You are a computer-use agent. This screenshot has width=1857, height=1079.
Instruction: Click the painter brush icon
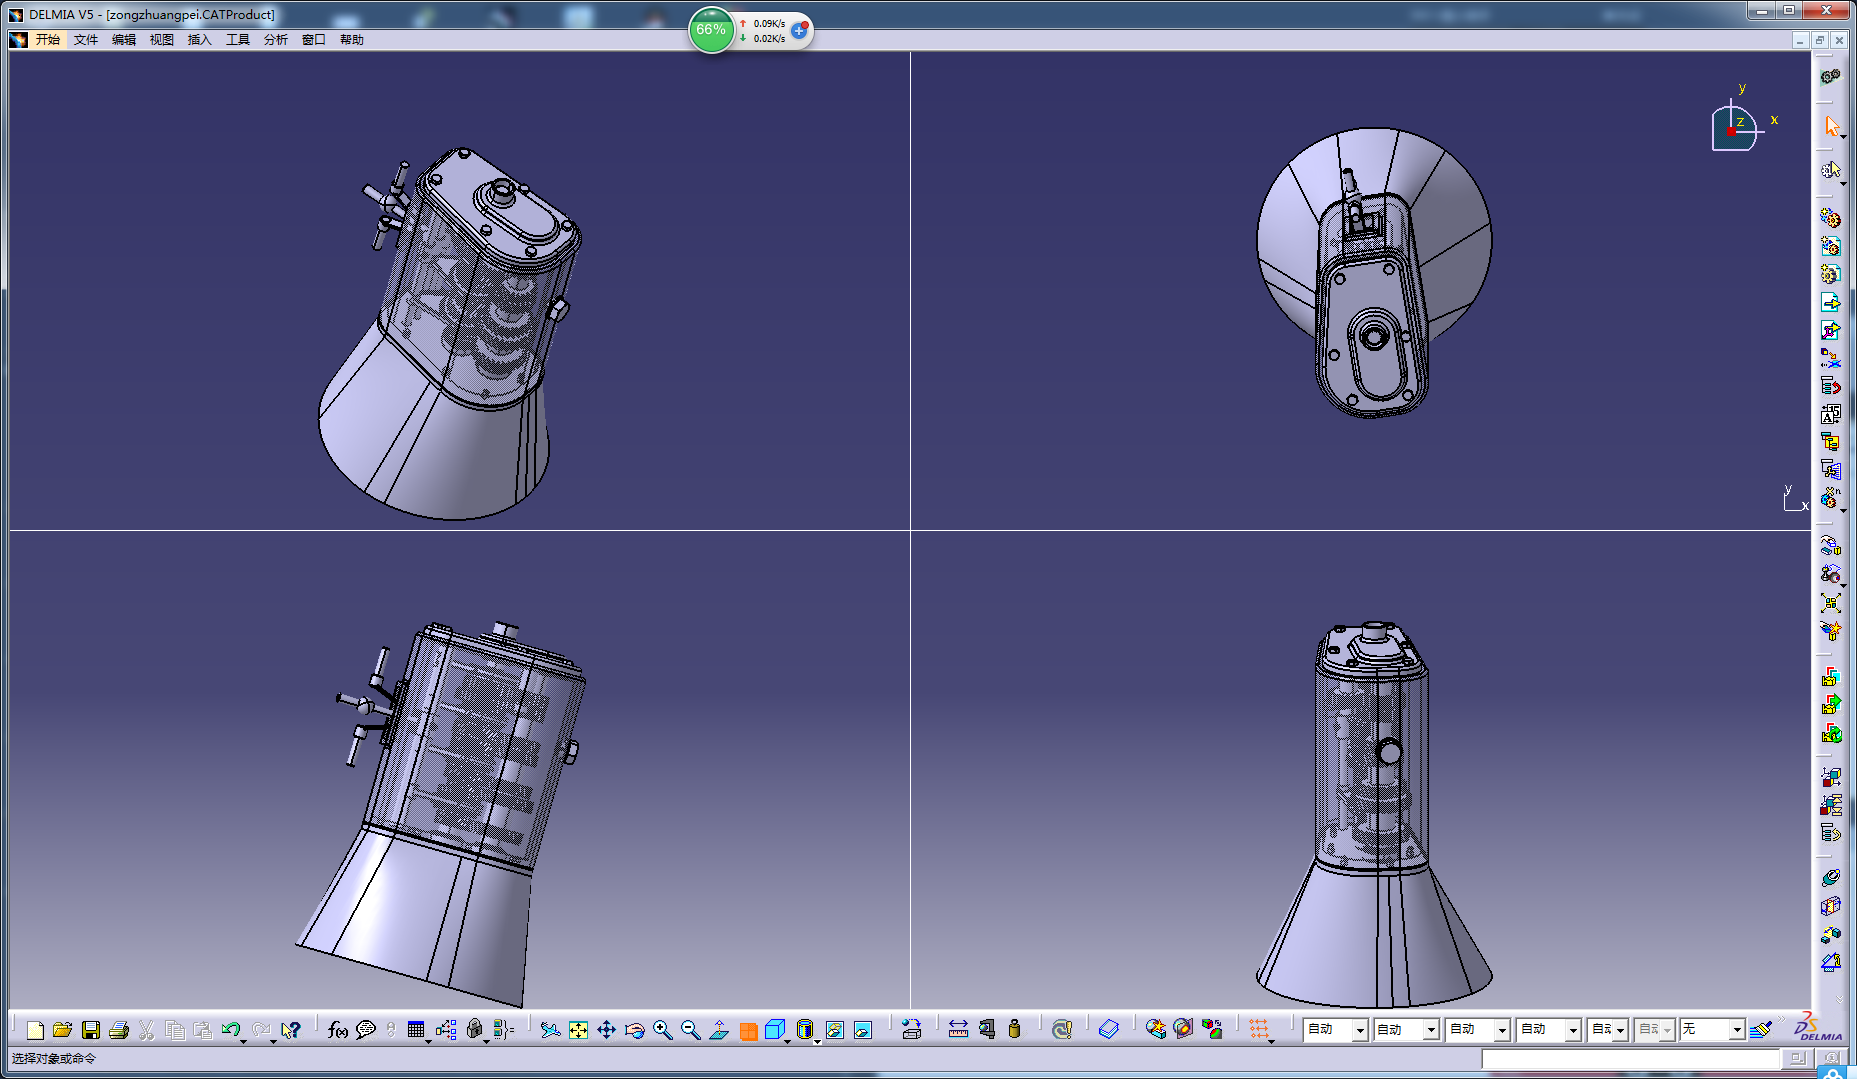[1761, 1030]
